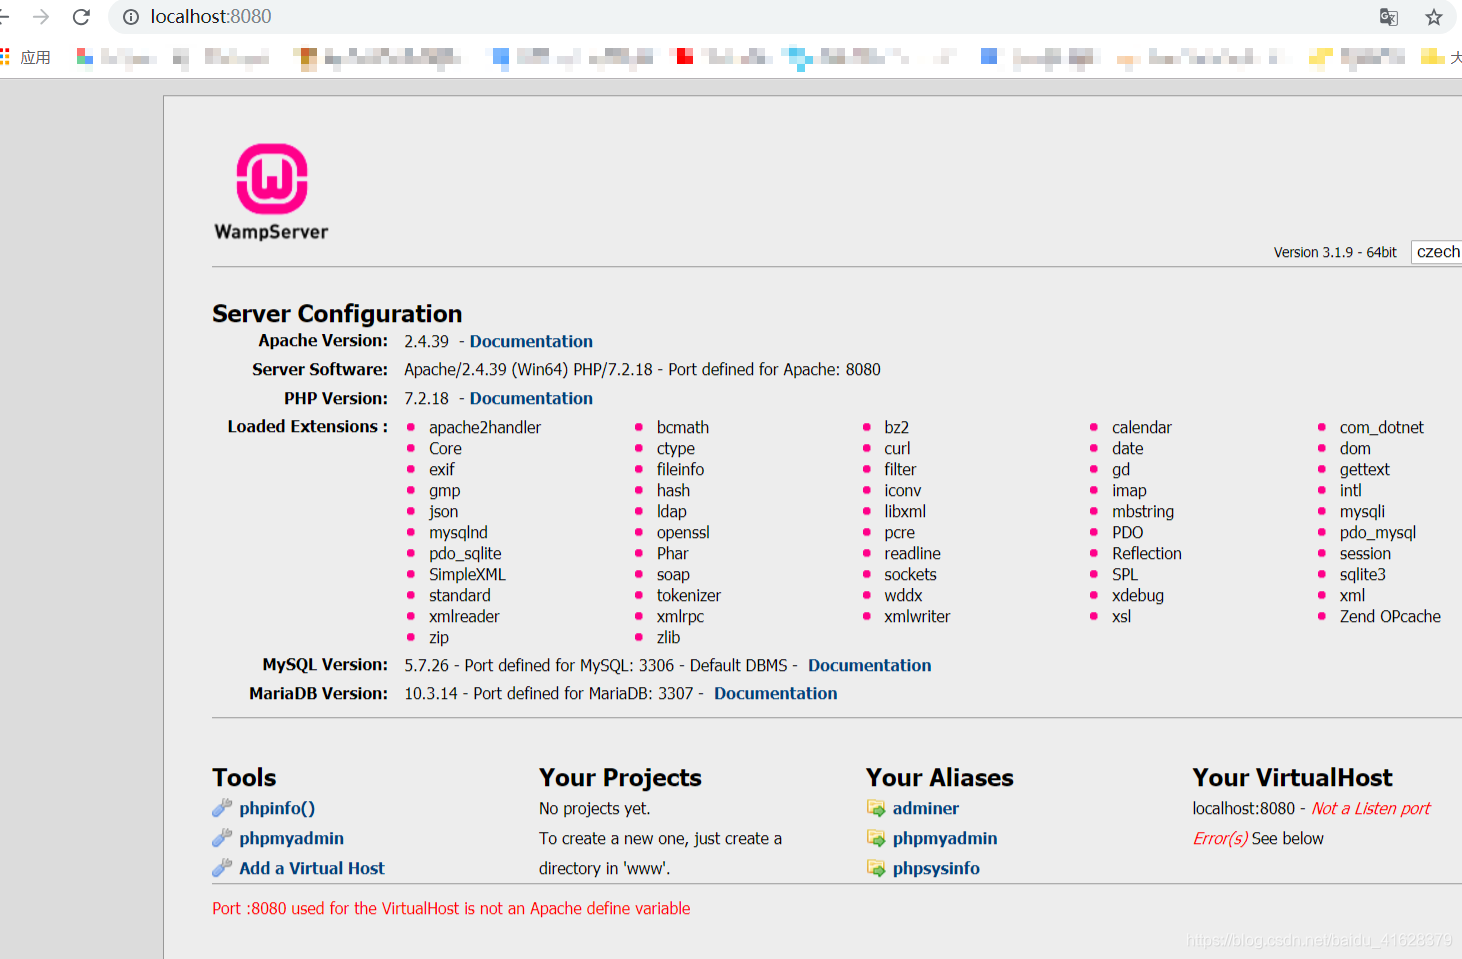Click the 'openssl' extension entry

tap(683, 532)
